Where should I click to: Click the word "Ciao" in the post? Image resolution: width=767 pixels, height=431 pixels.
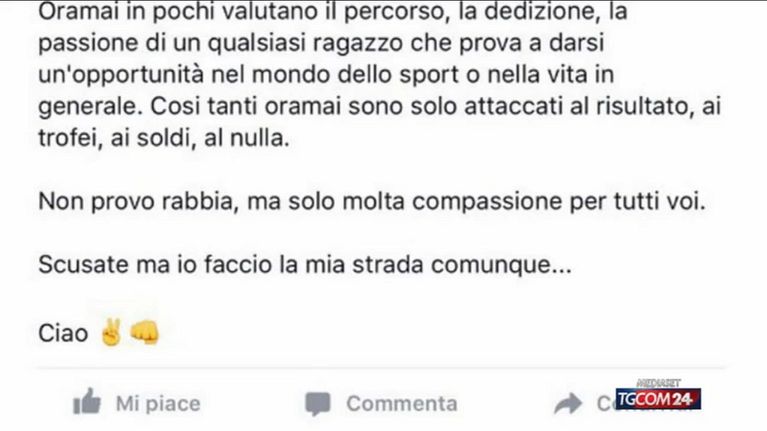point(63,334)
